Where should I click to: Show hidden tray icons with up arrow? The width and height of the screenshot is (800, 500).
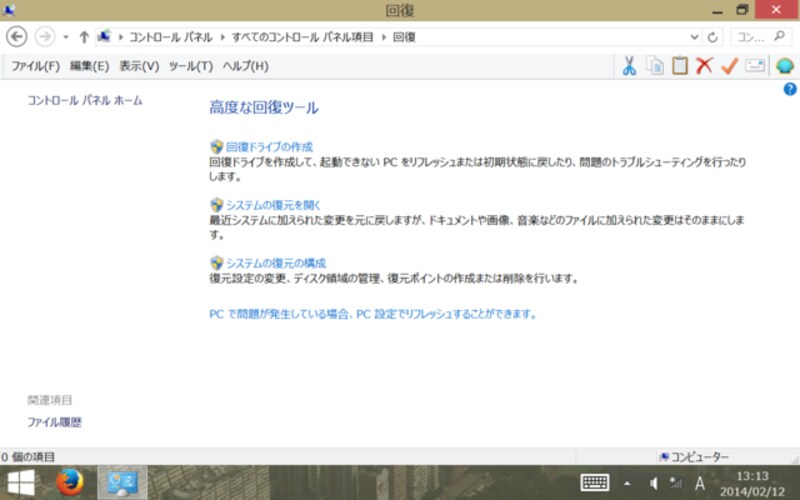[x=628, y=483]
